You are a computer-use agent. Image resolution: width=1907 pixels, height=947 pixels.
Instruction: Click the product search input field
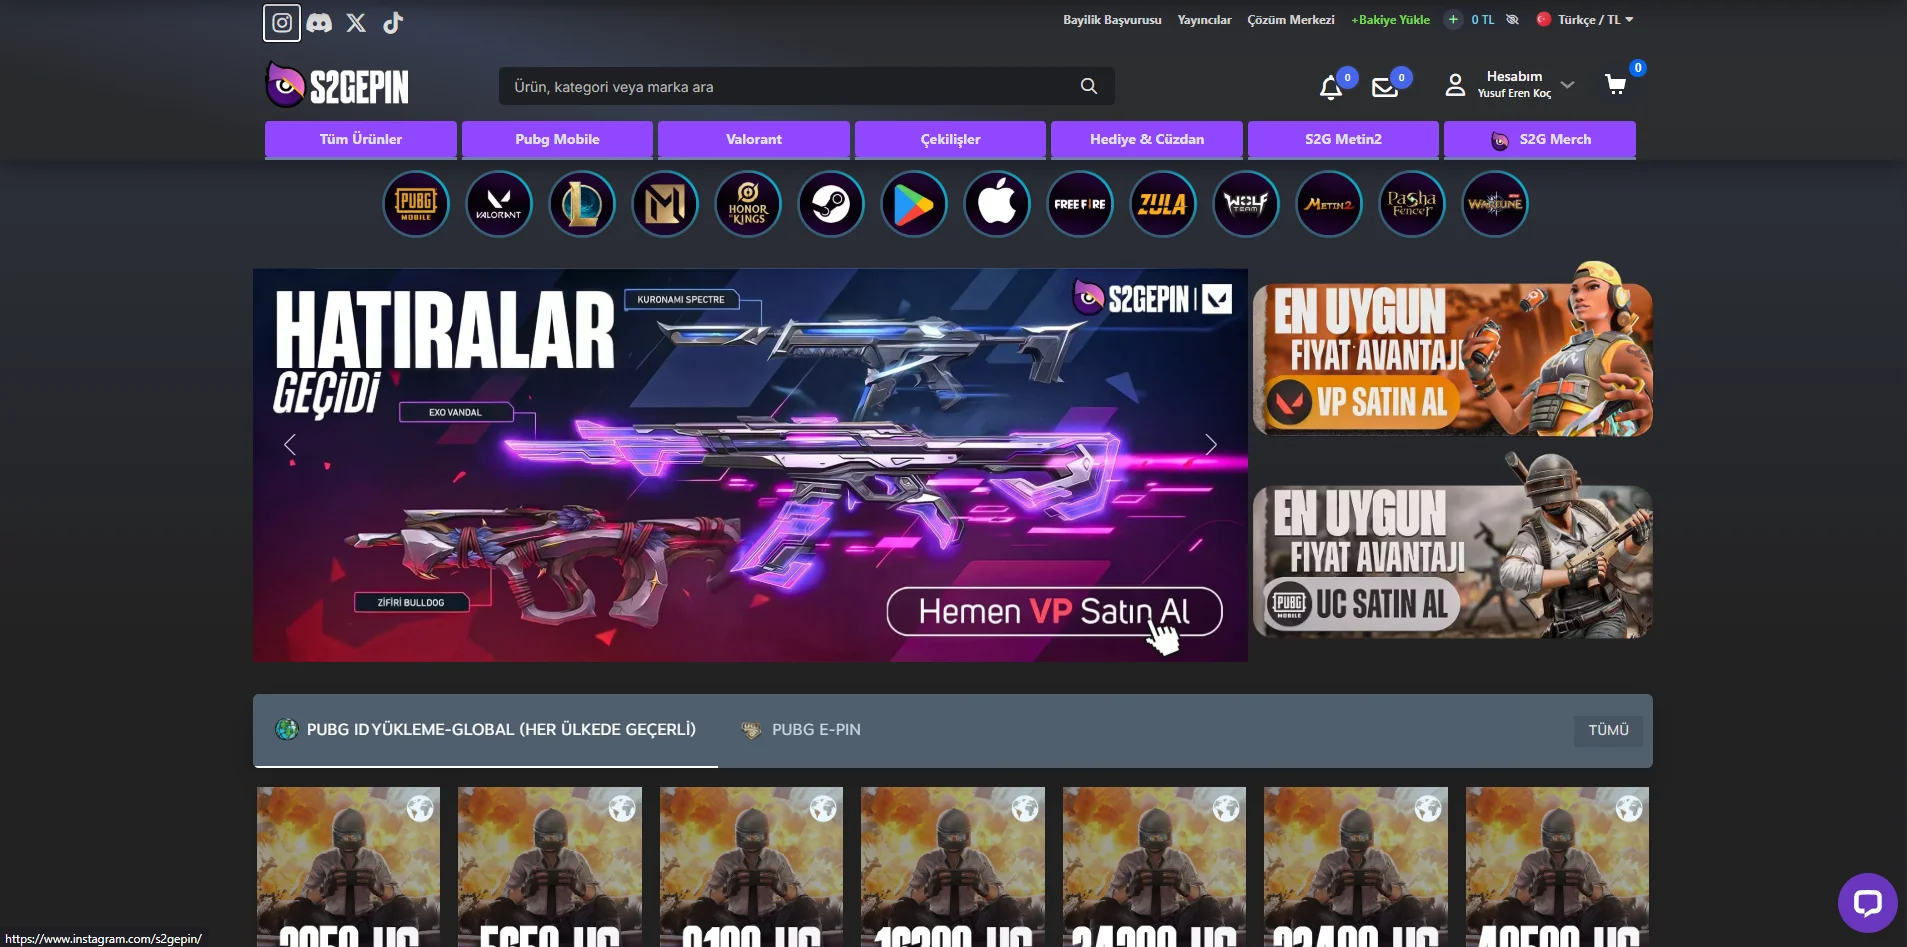coord(790,87)
